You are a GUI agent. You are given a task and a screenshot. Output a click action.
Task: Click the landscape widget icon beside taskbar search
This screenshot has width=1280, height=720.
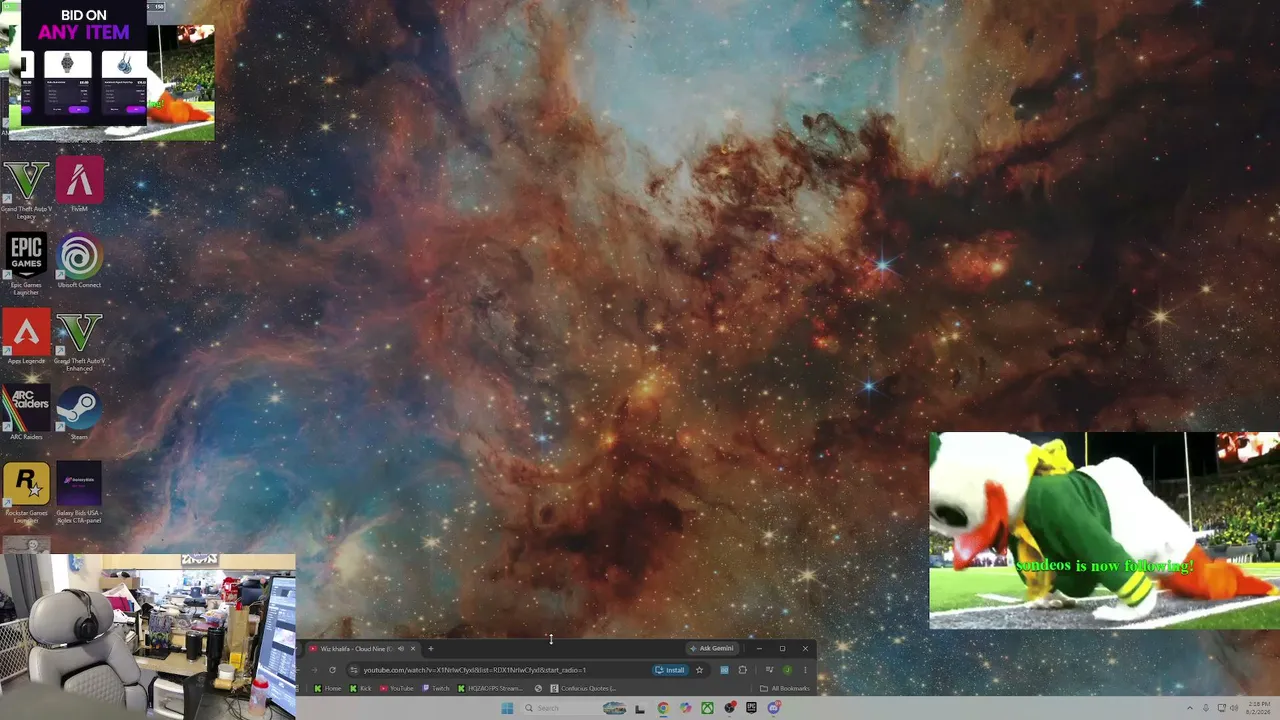614,708
